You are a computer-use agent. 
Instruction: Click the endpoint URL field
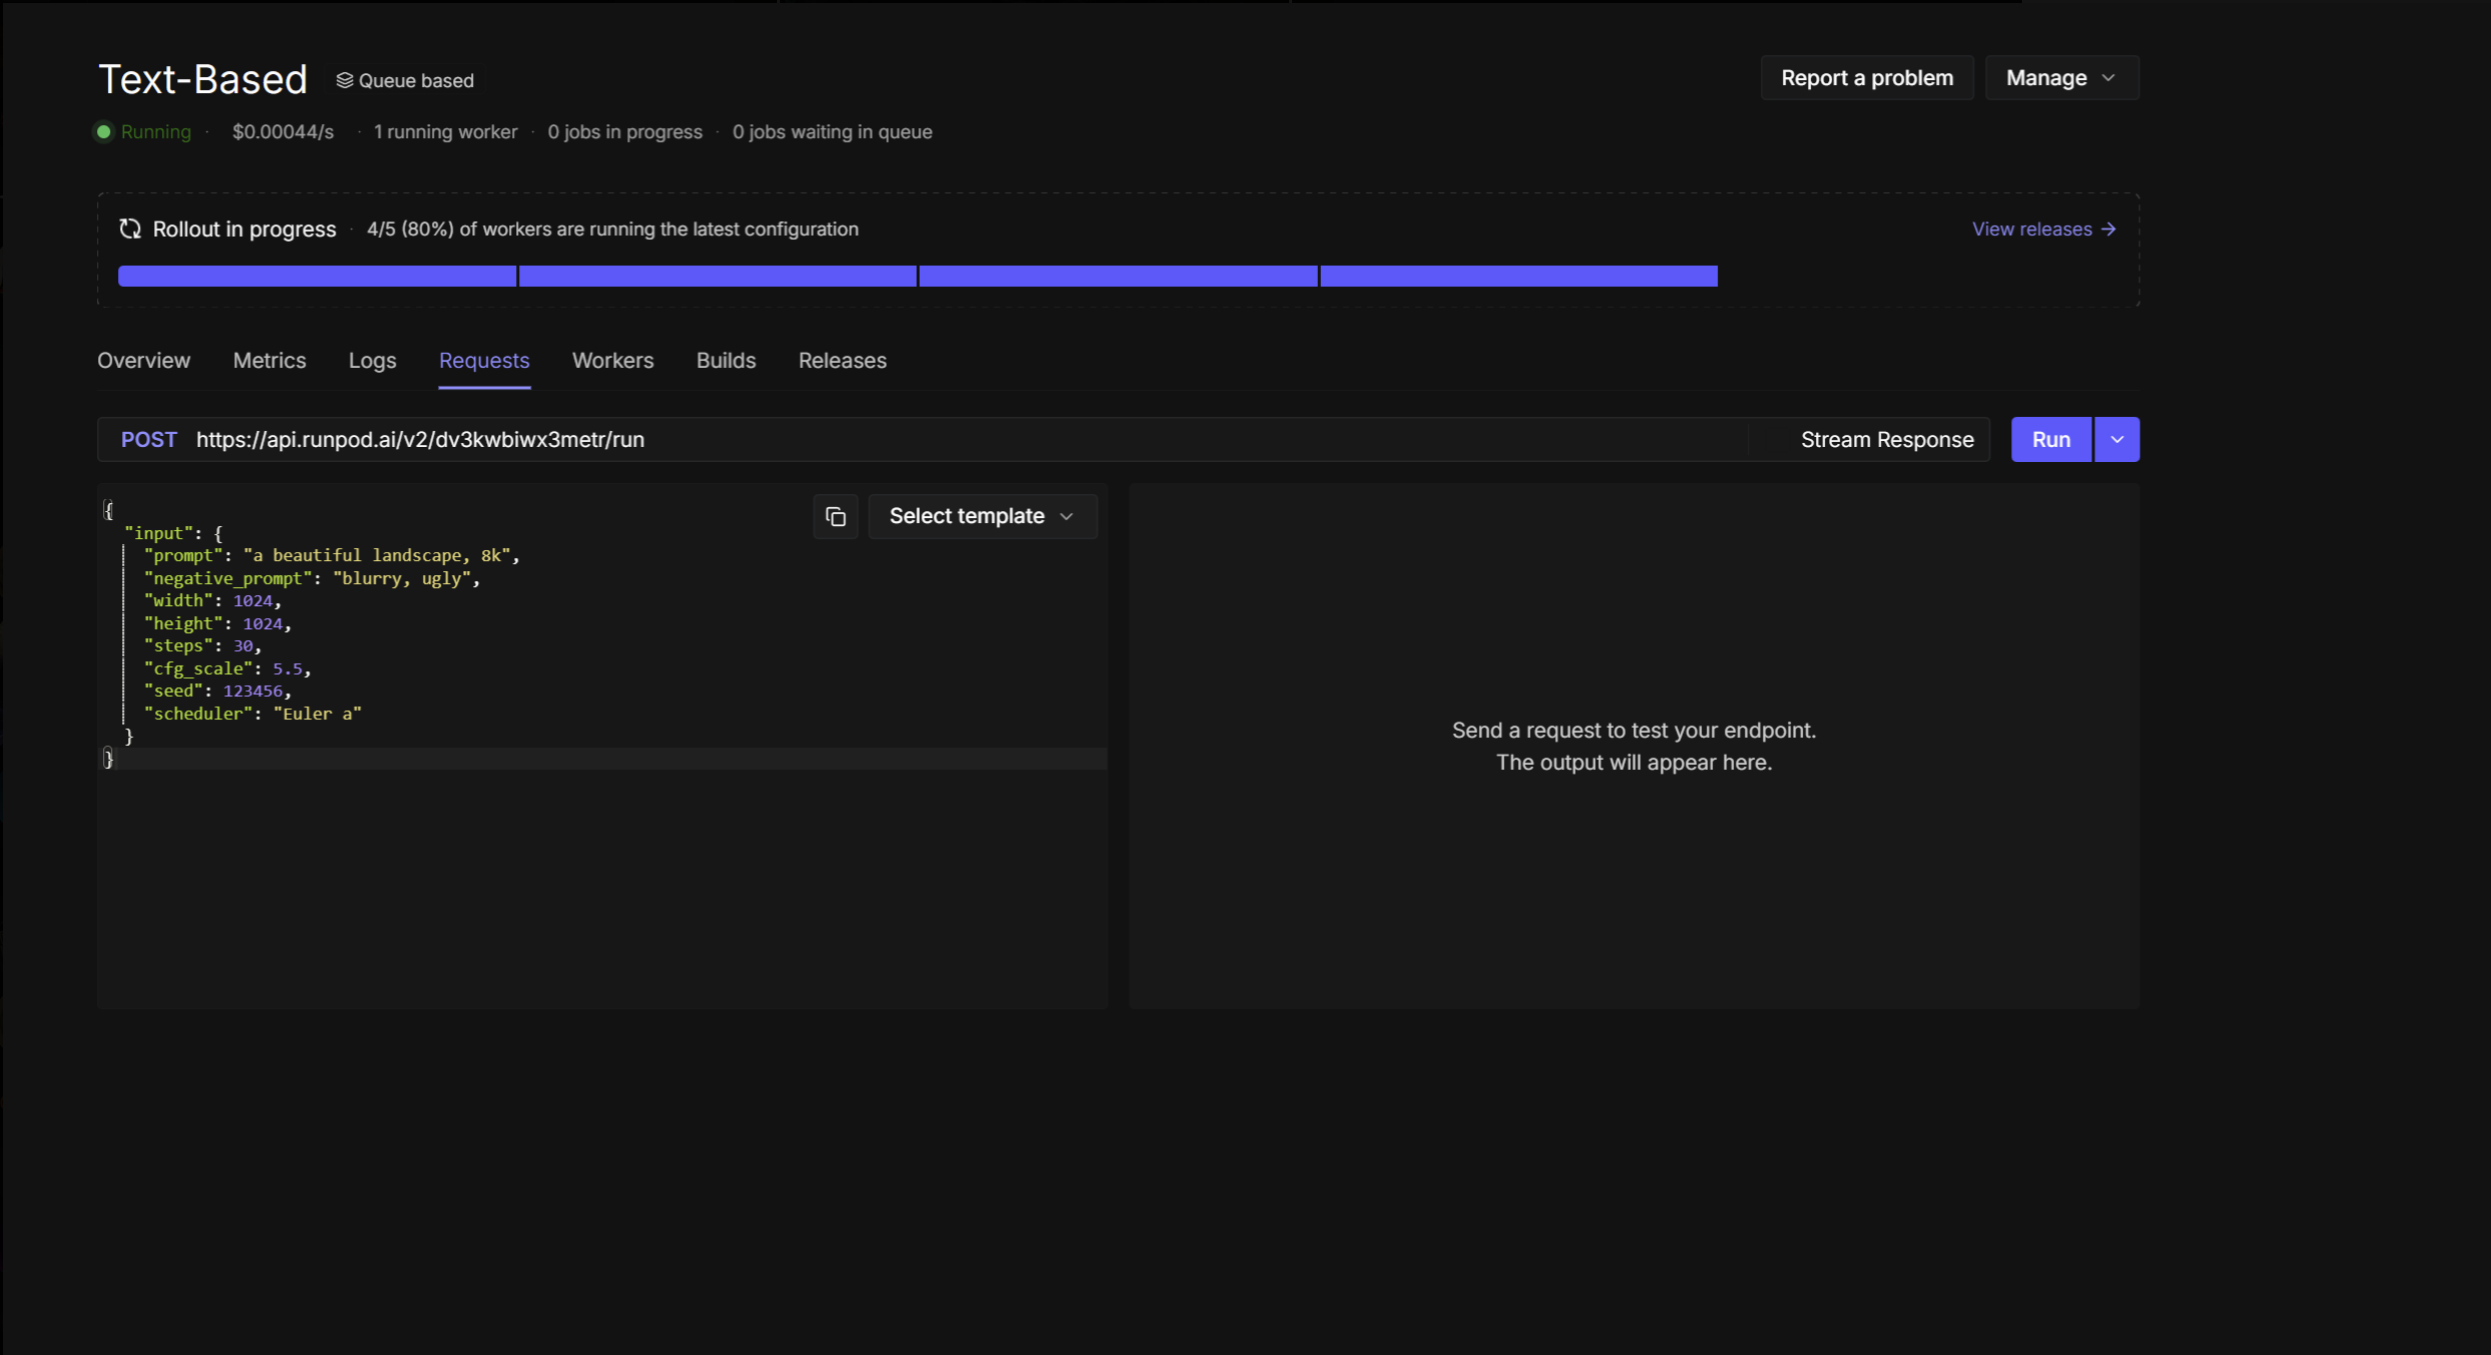[420, 440]
